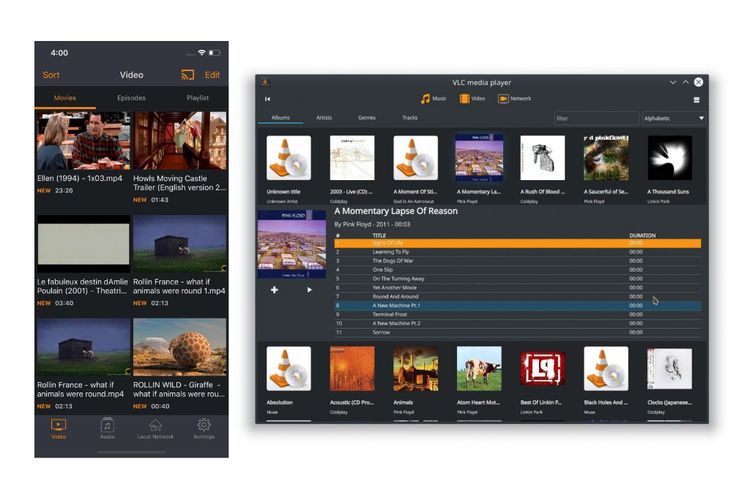Select the Unknown title album cover

pos(288,158)
